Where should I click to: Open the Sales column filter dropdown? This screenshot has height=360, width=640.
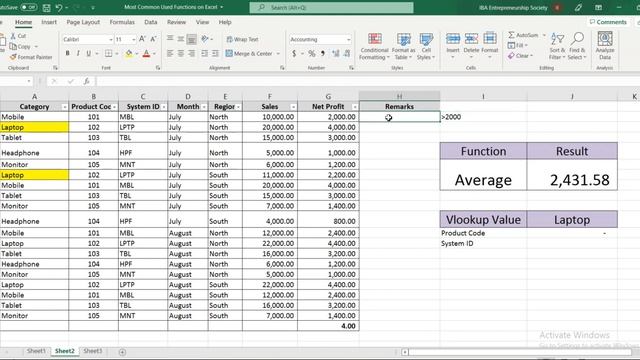(293, 107)
